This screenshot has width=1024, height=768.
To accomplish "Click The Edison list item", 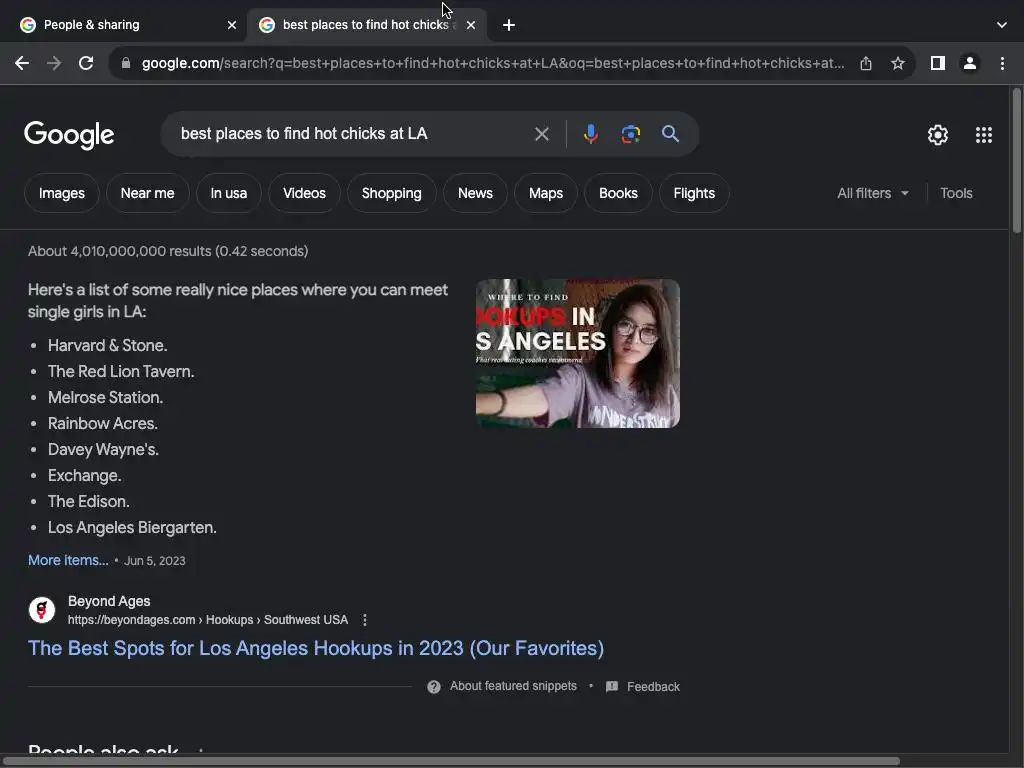I will click(x=89, y=502).
